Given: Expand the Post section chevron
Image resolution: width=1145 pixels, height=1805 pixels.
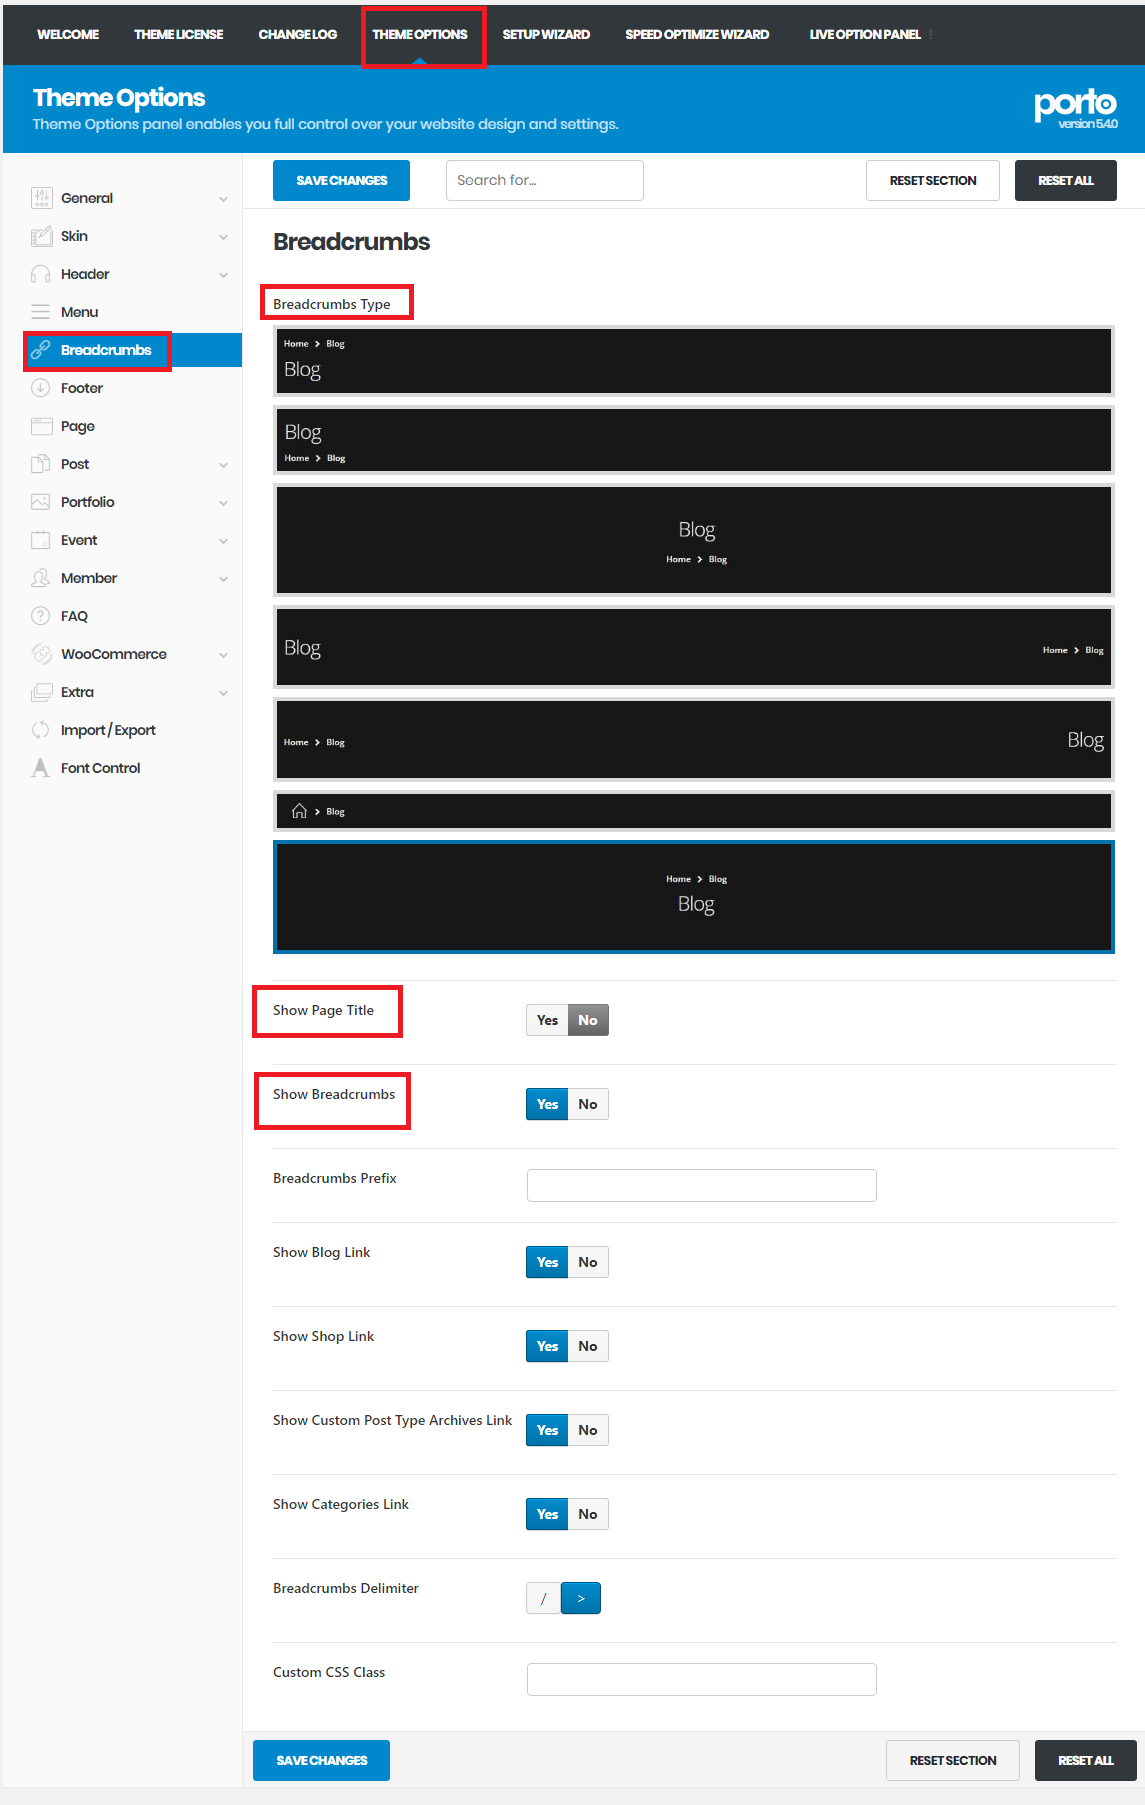Looking at the screenshot, I should (223, 465).
